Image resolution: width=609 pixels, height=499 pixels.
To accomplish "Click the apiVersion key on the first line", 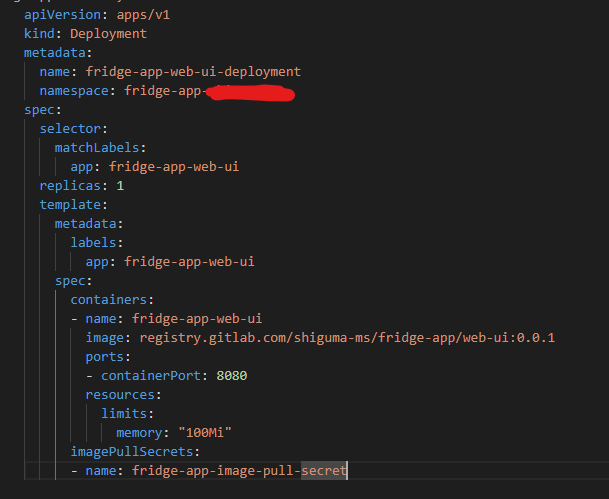I will point(58,15).
